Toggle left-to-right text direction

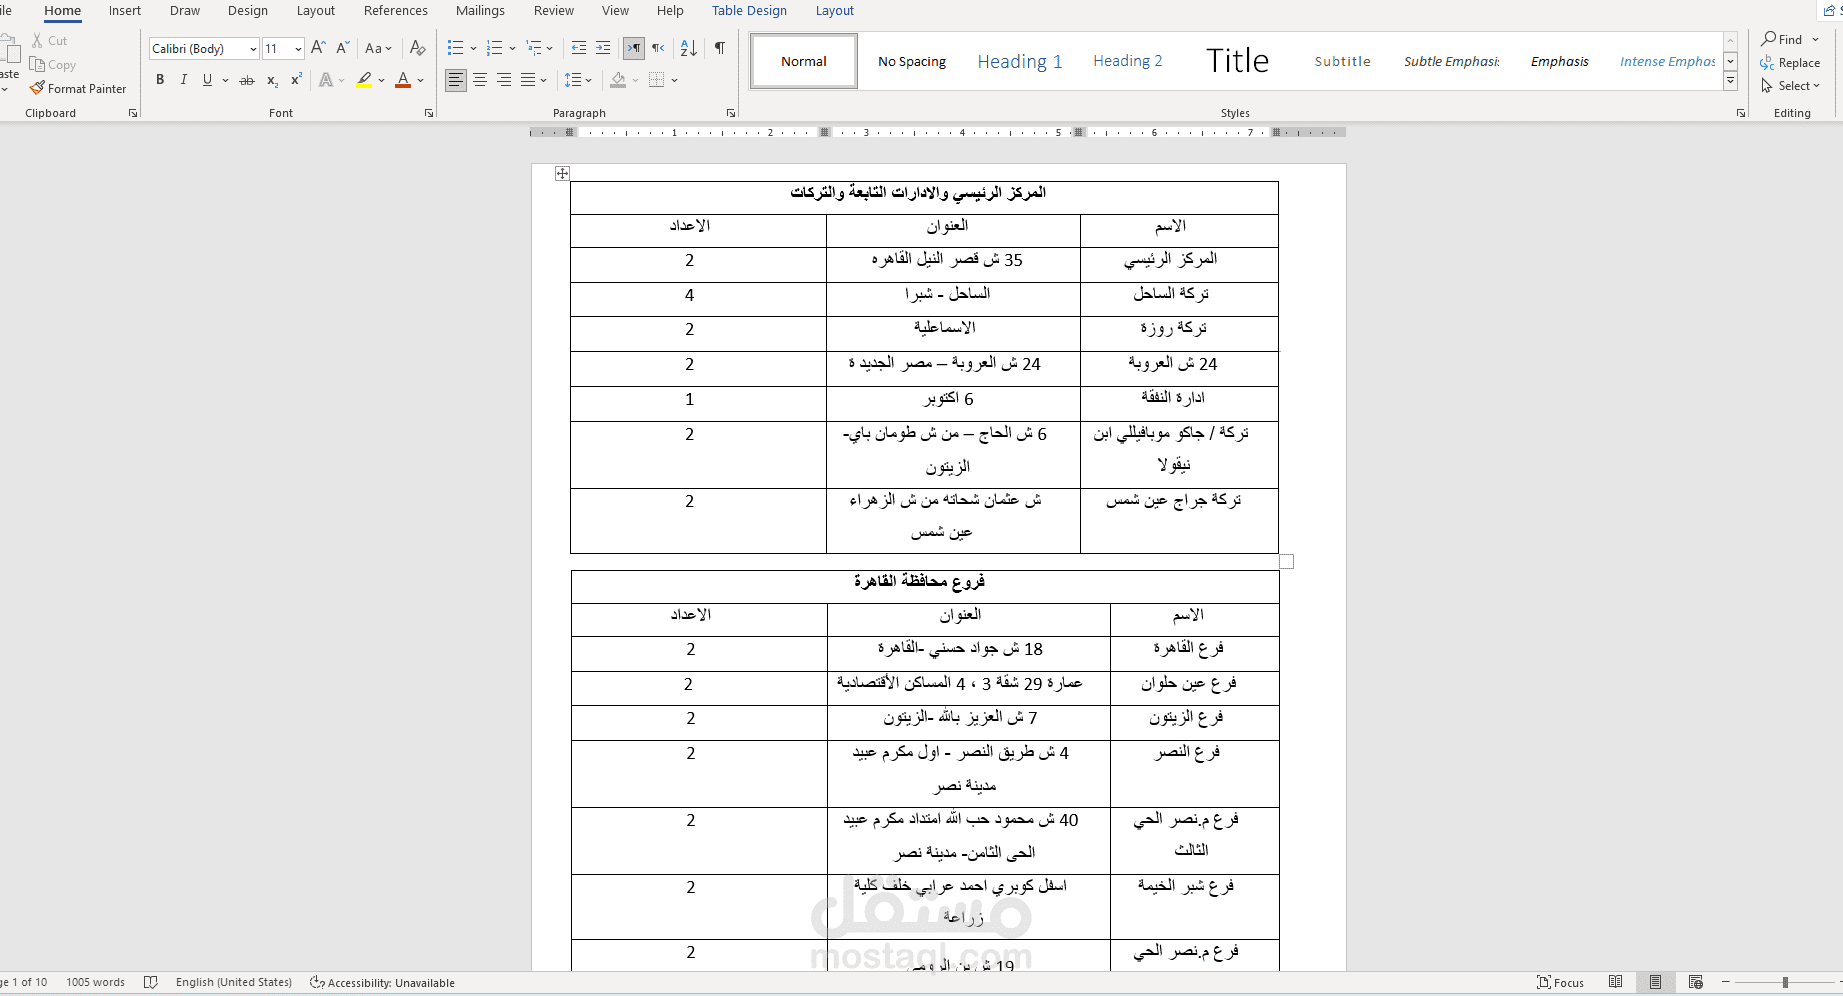634,48
